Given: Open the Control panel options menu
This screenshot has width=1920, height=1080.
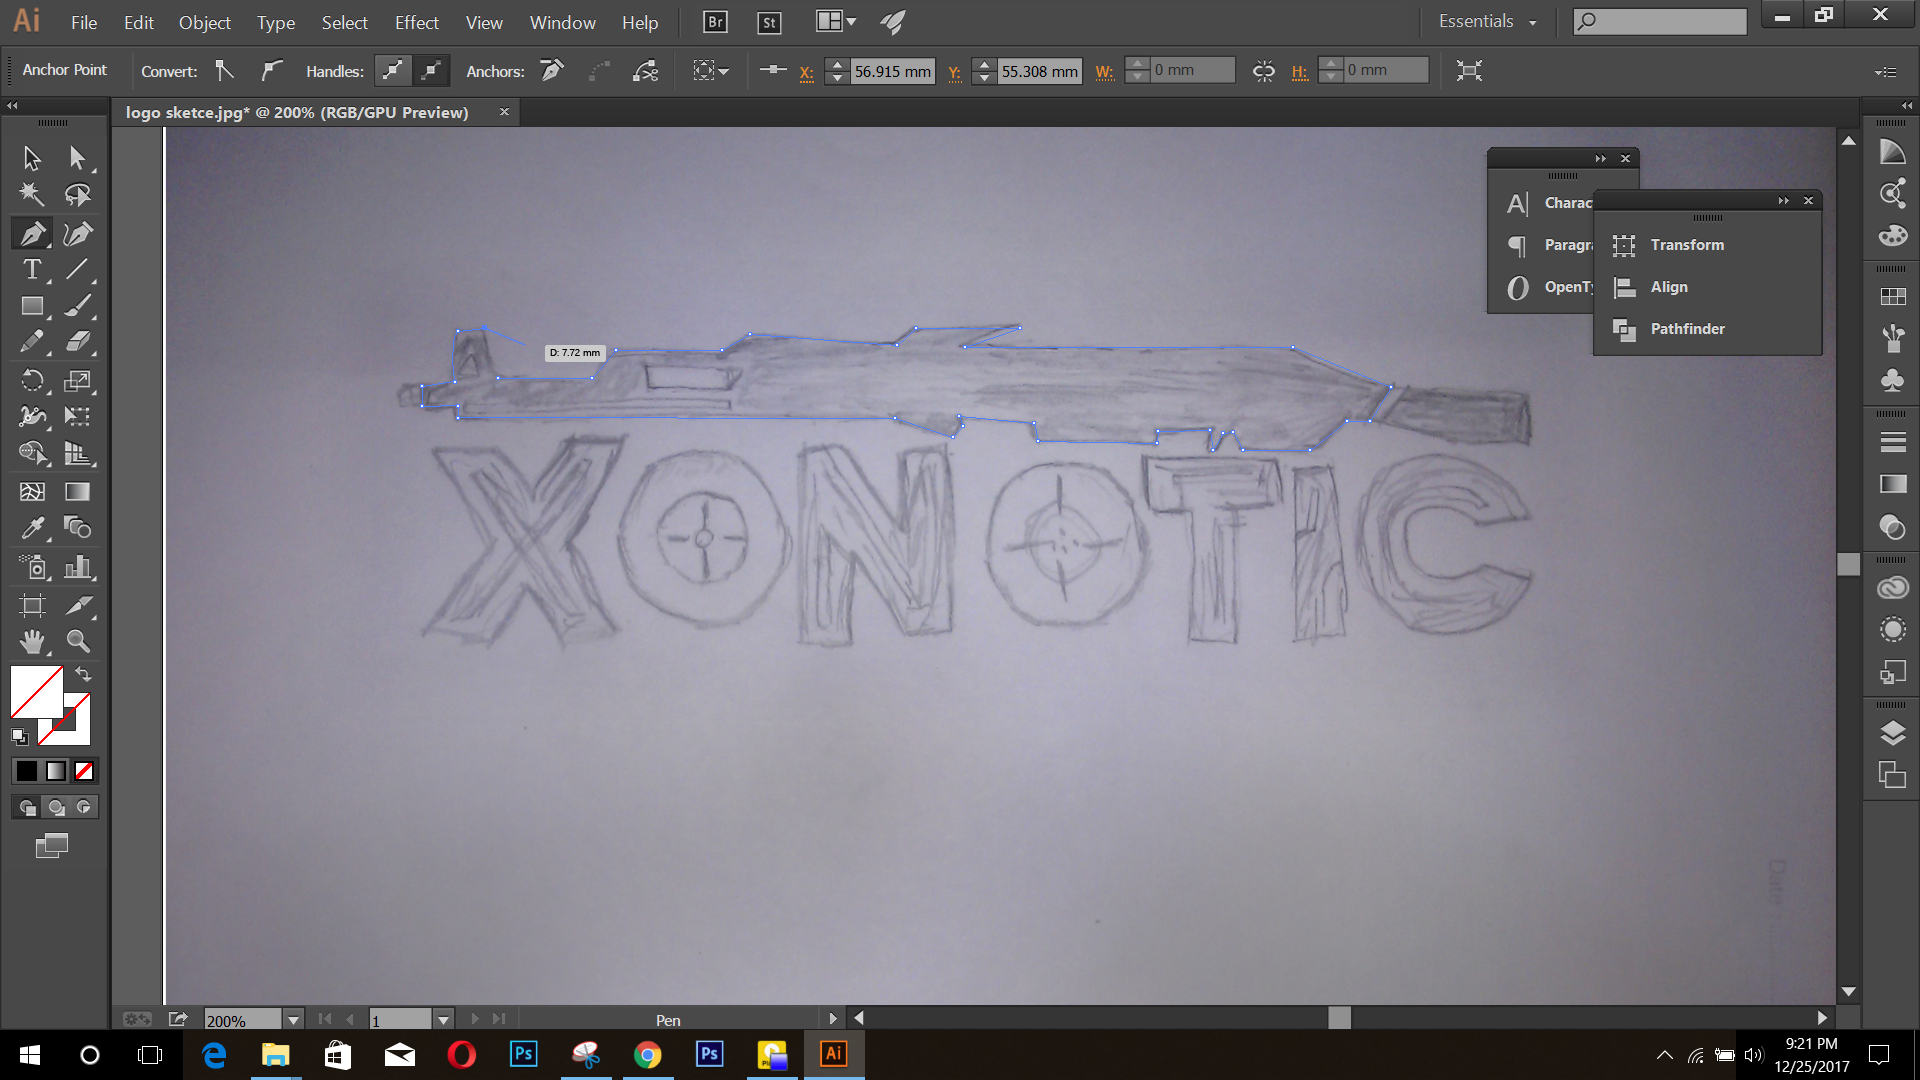Looking at the screenshot, I should click(1885, 72).
